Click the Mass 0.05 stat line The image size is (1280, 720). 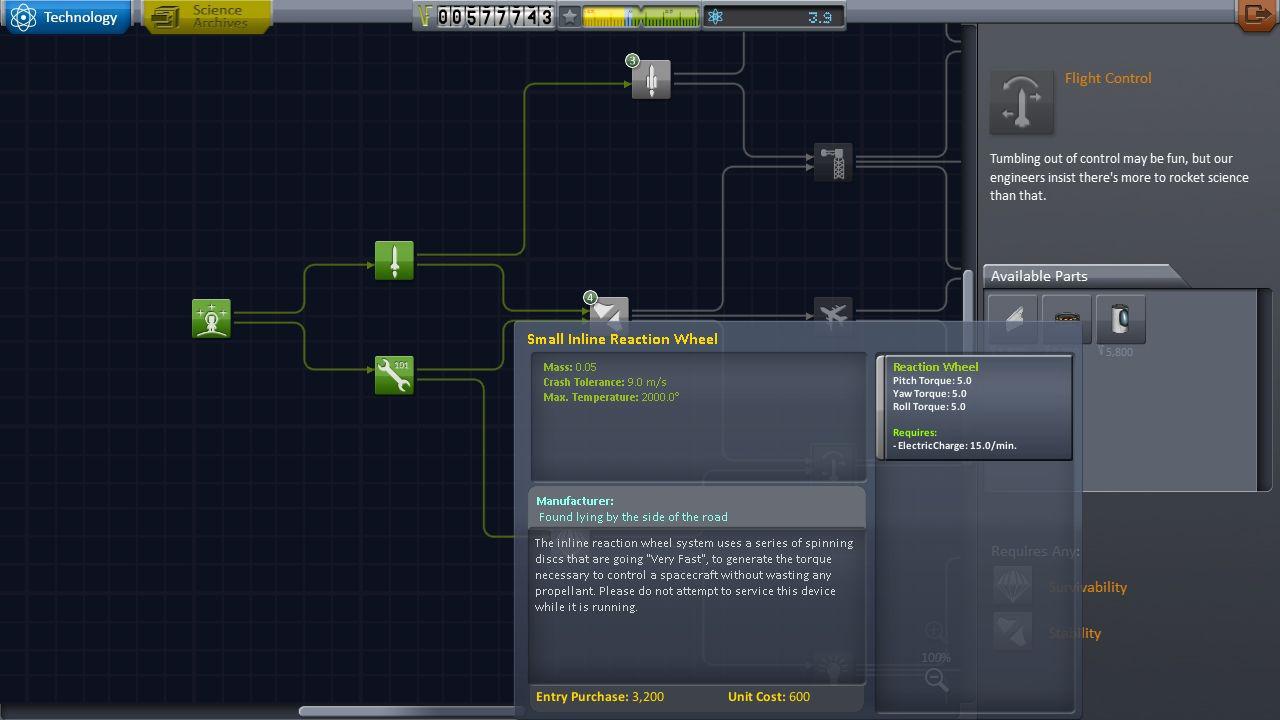pos(569,367)
